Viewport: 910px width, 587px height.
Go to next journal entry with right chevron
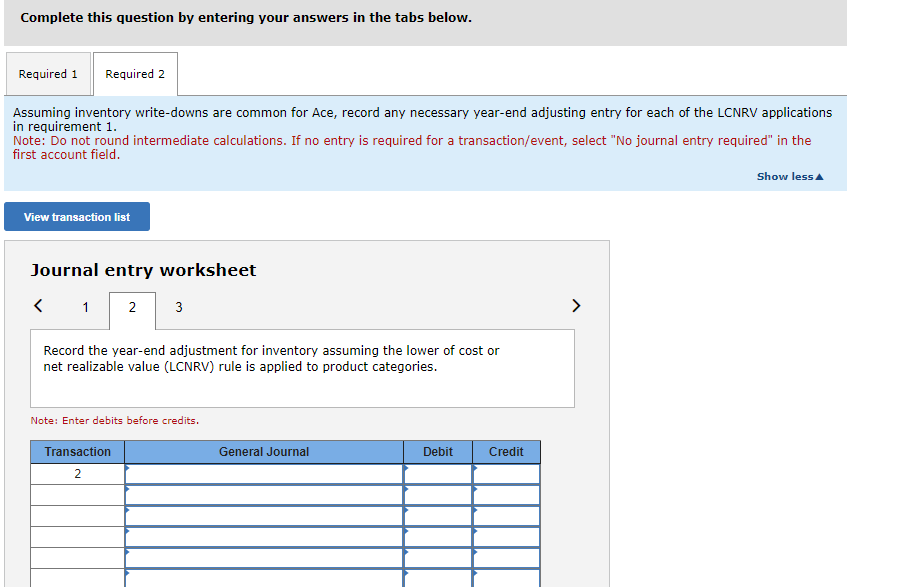[x=576, y=305]
